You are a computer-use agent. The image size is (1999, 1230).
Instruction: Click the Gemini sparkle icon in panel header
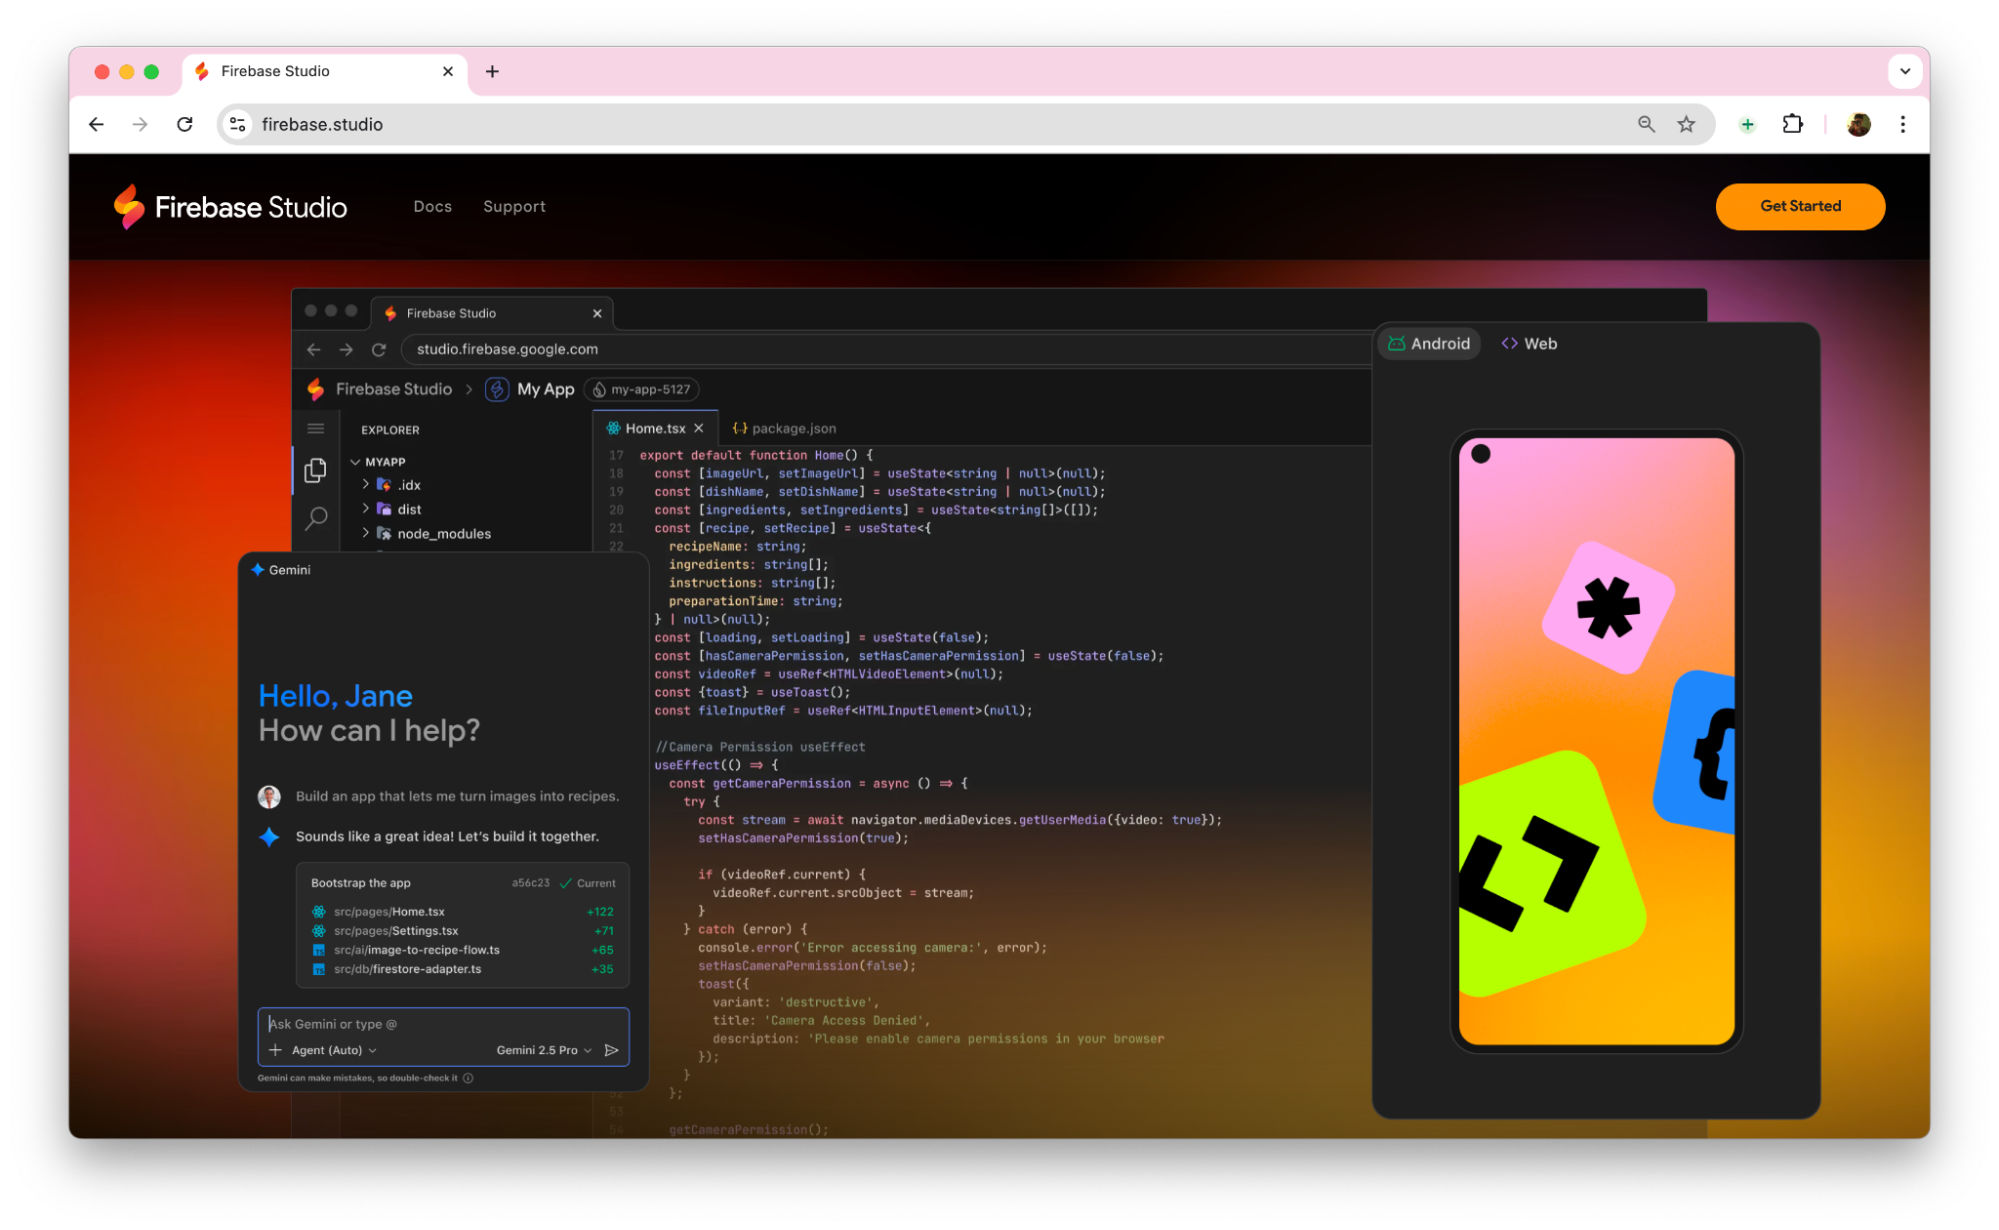257,570
